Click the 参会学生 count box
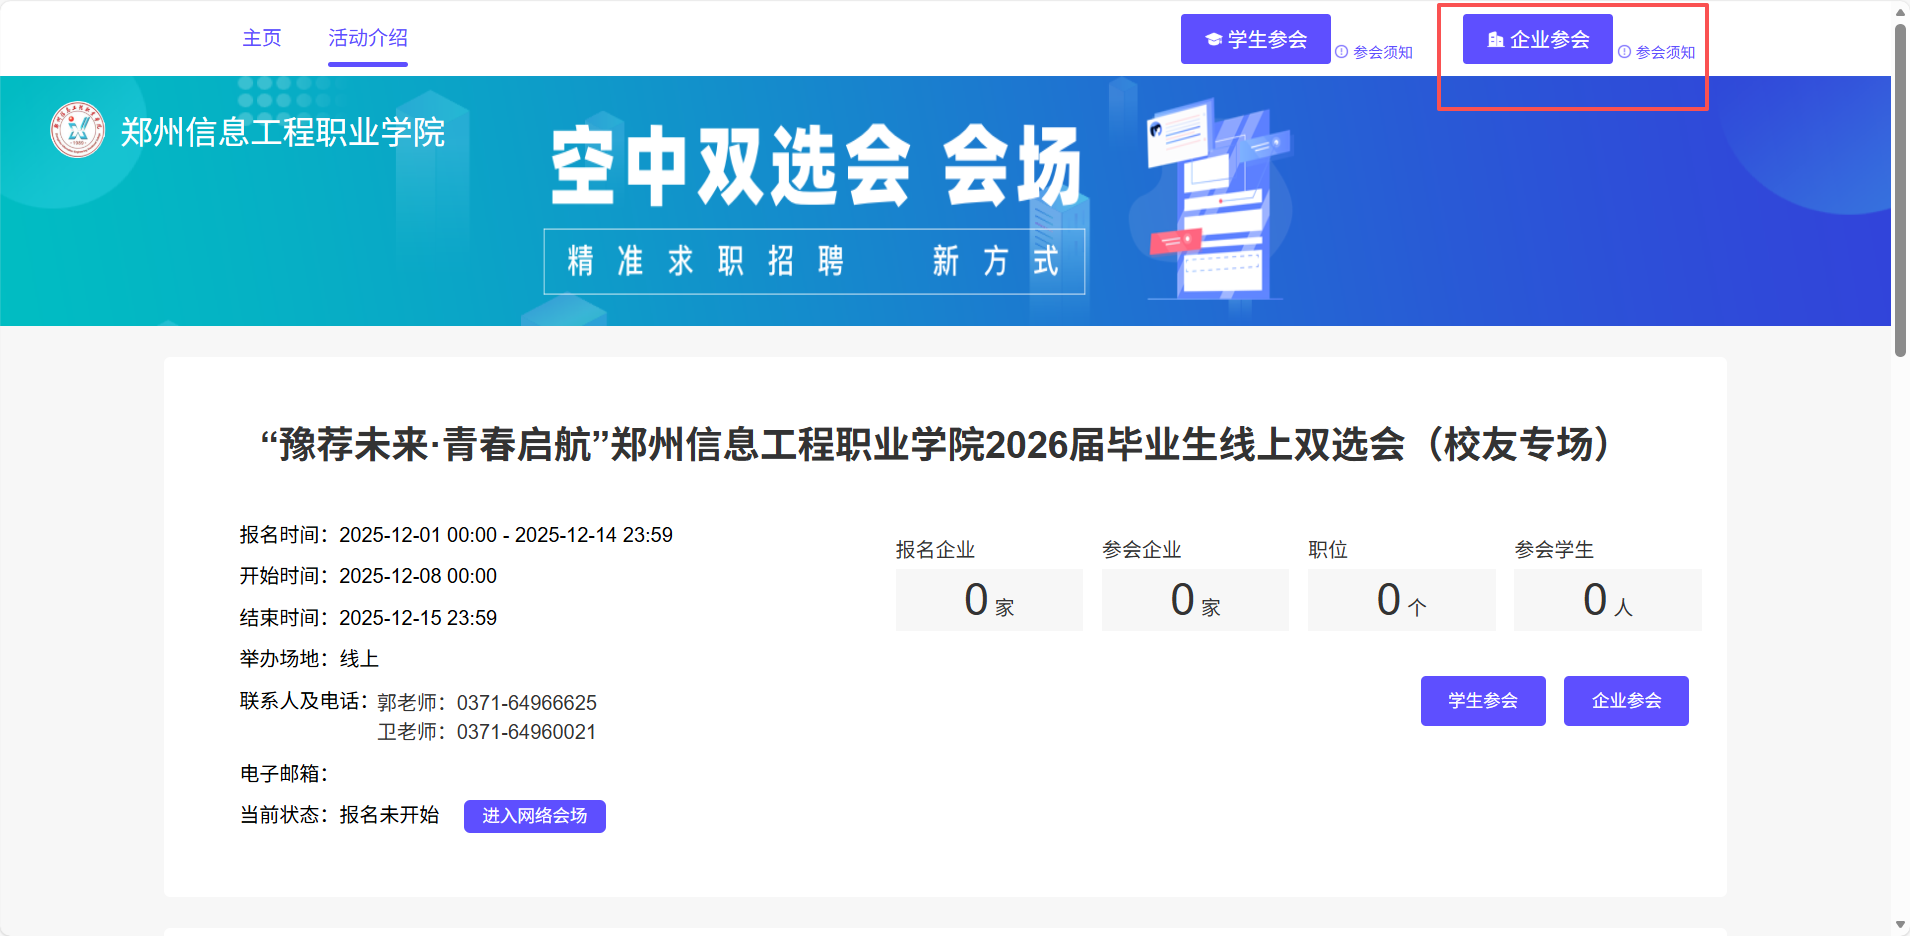This screenshot has width=1910, height=936. 1607,600
